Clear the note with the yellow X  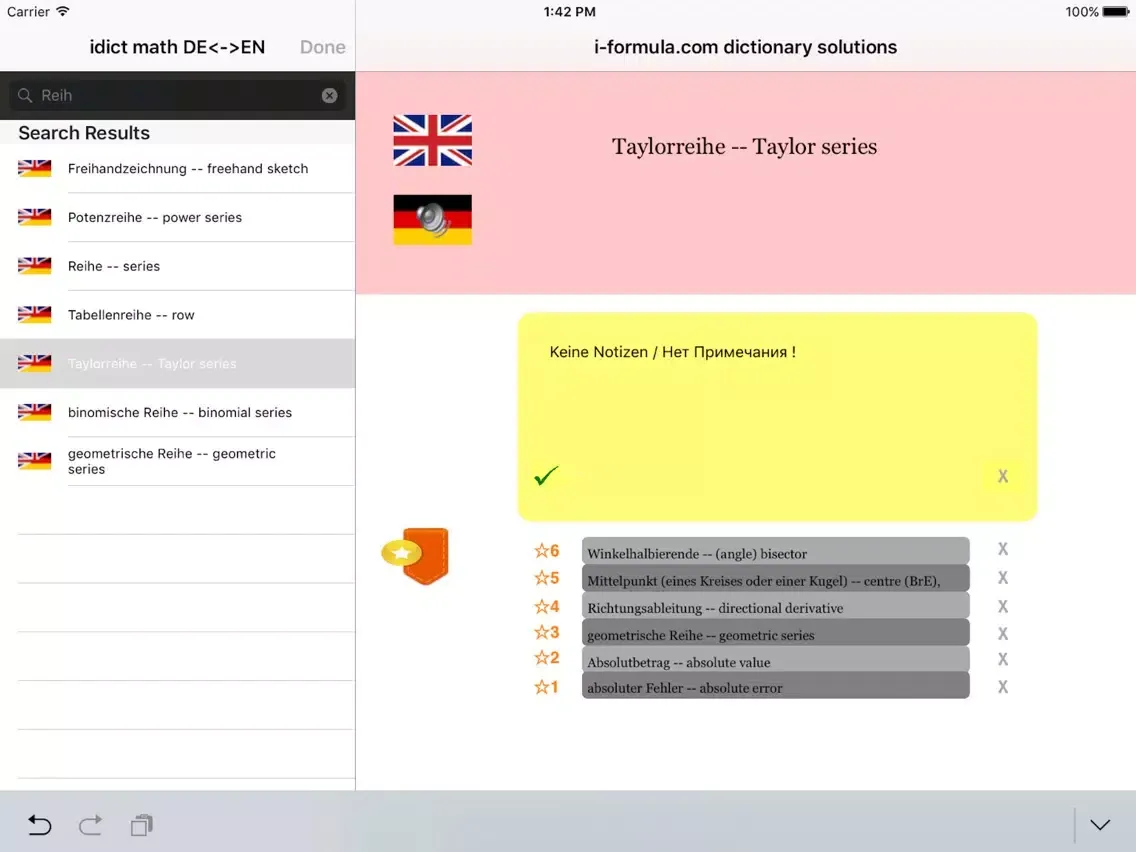pos(1003,476)
